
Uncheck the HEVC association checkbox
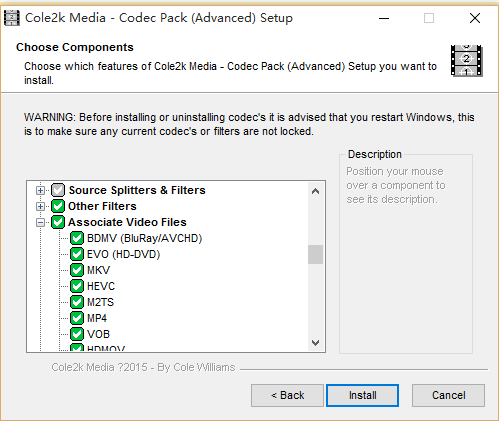[x=77, y=286]
